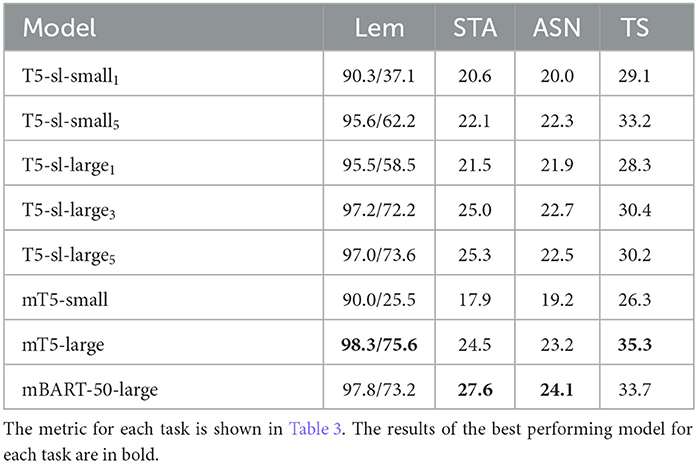Select the ASN column header
This screenshot has height=463, width=697.
[557, 28]
